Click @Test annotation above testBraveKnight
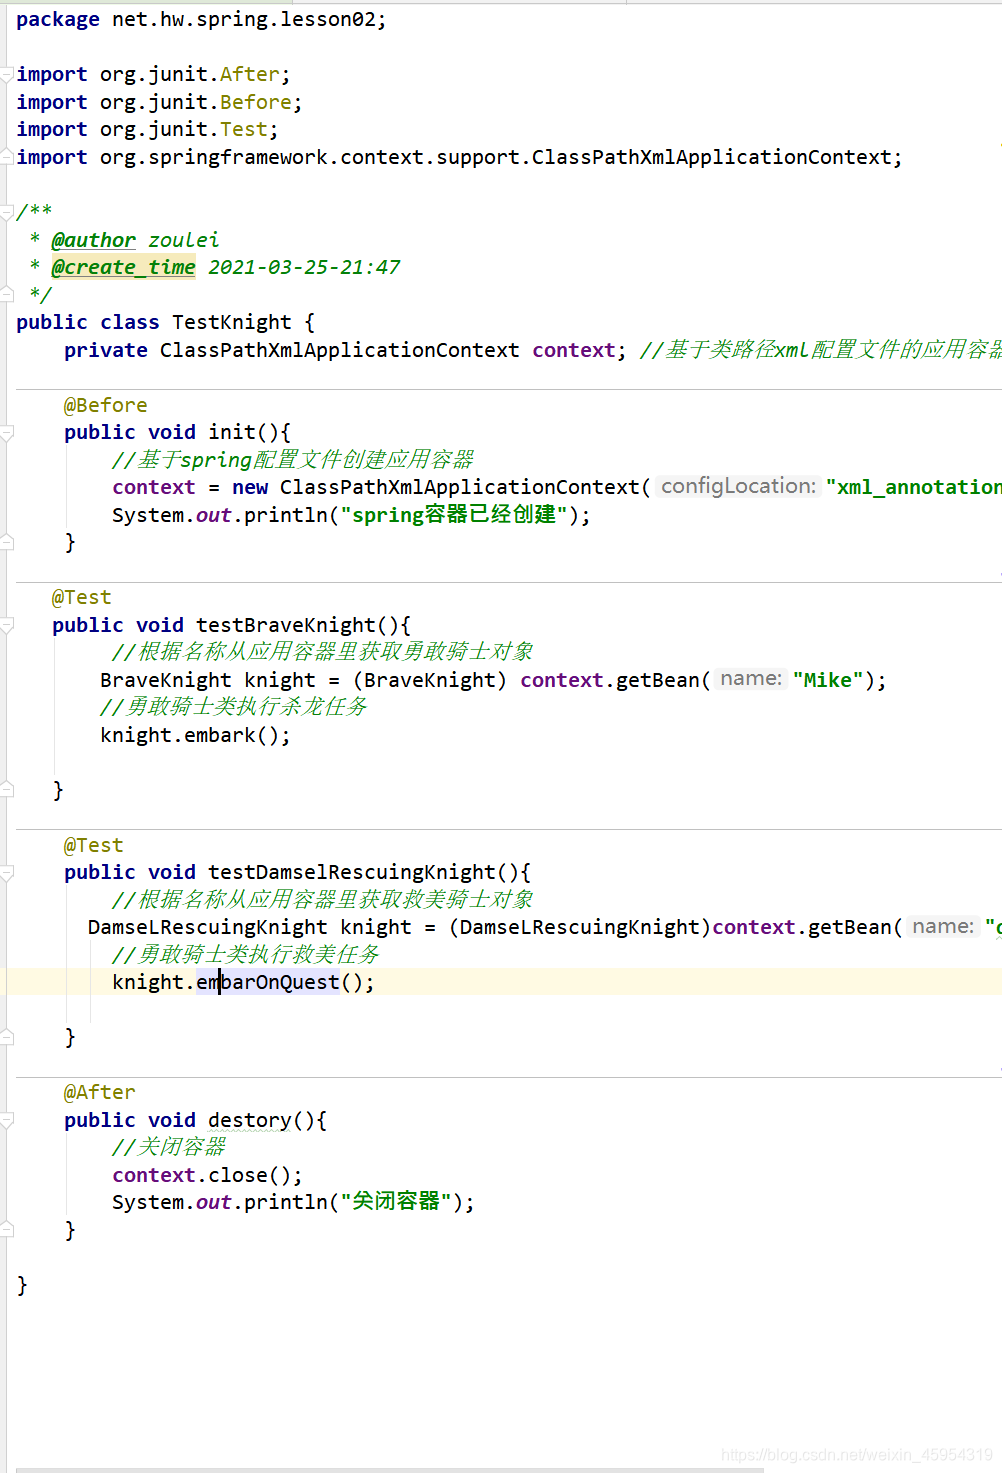Screen dimensions: 1002x1473 pos(82,597)
